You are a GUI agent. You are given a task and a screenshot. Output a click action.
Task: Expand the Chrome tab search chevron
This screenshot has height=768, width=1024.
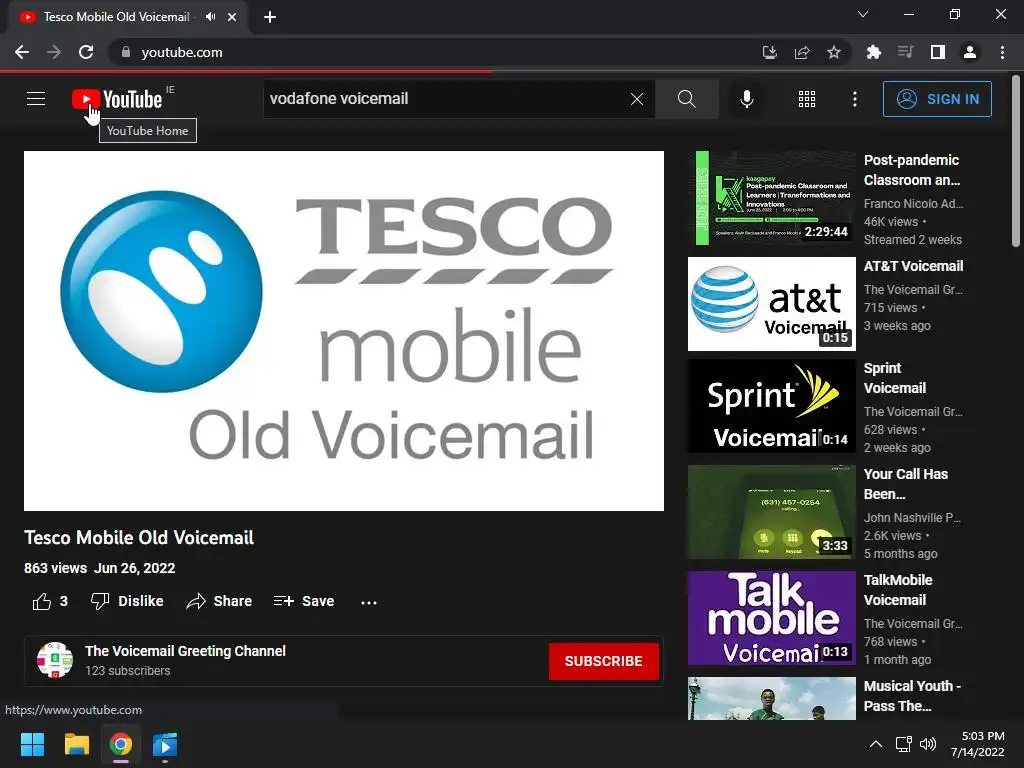[863, 14]
